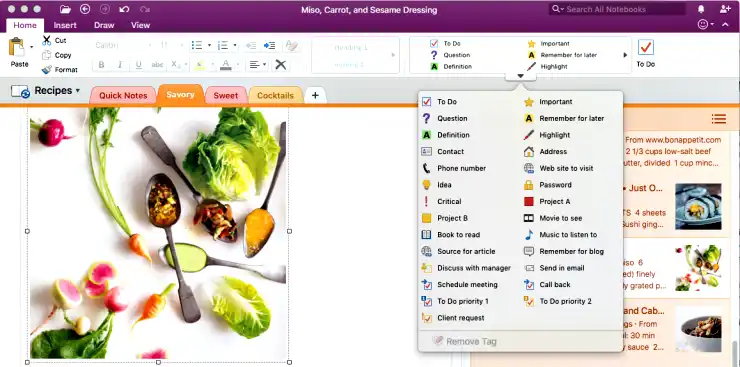Clear formatting eraser icon

coord(292,46)
